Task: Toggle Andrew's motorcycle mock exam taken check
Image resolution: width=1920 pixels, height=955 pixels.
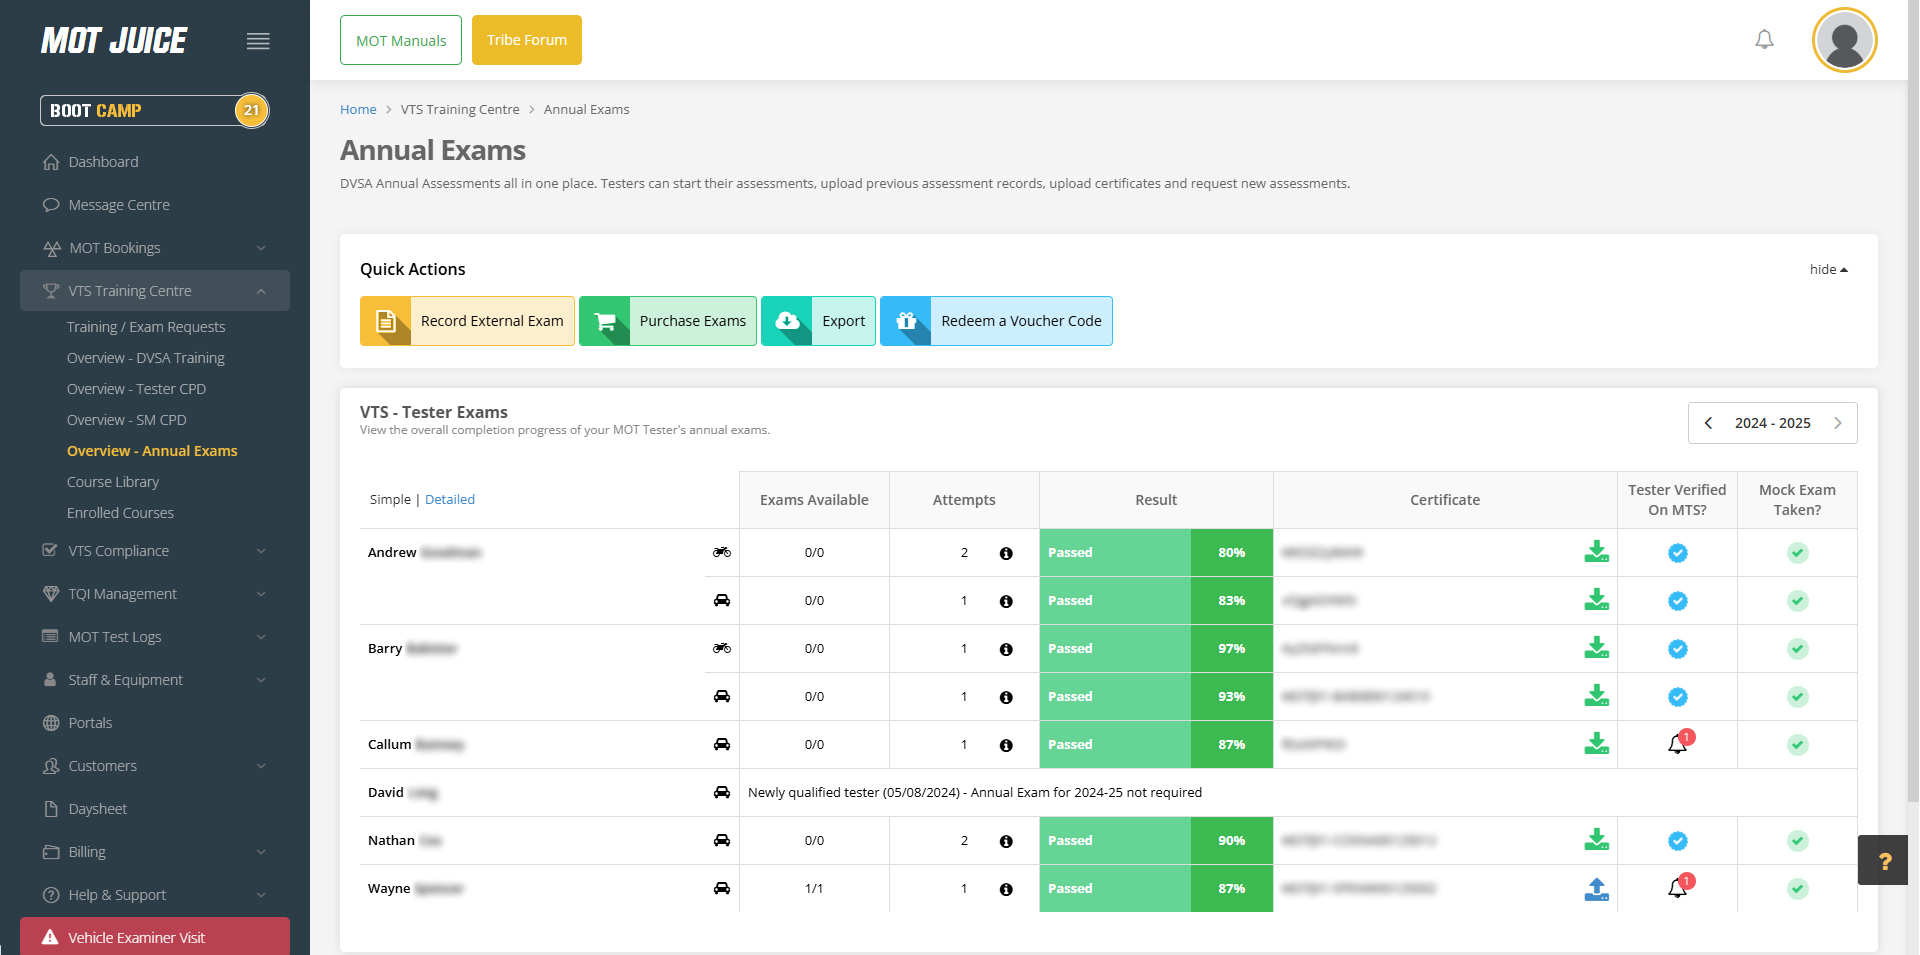Action: 1797,553
